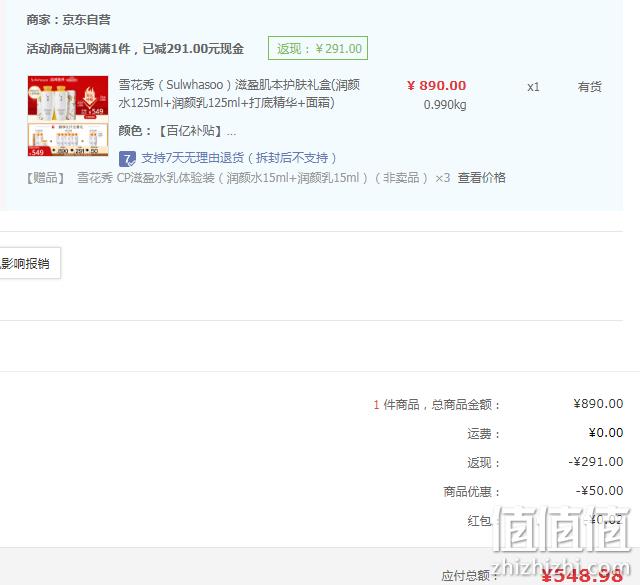This screenshot has height=585, width=640.
Task: Open the Sulwhasoo gift box product thumbnail
Action: click(x=68, y=116)
